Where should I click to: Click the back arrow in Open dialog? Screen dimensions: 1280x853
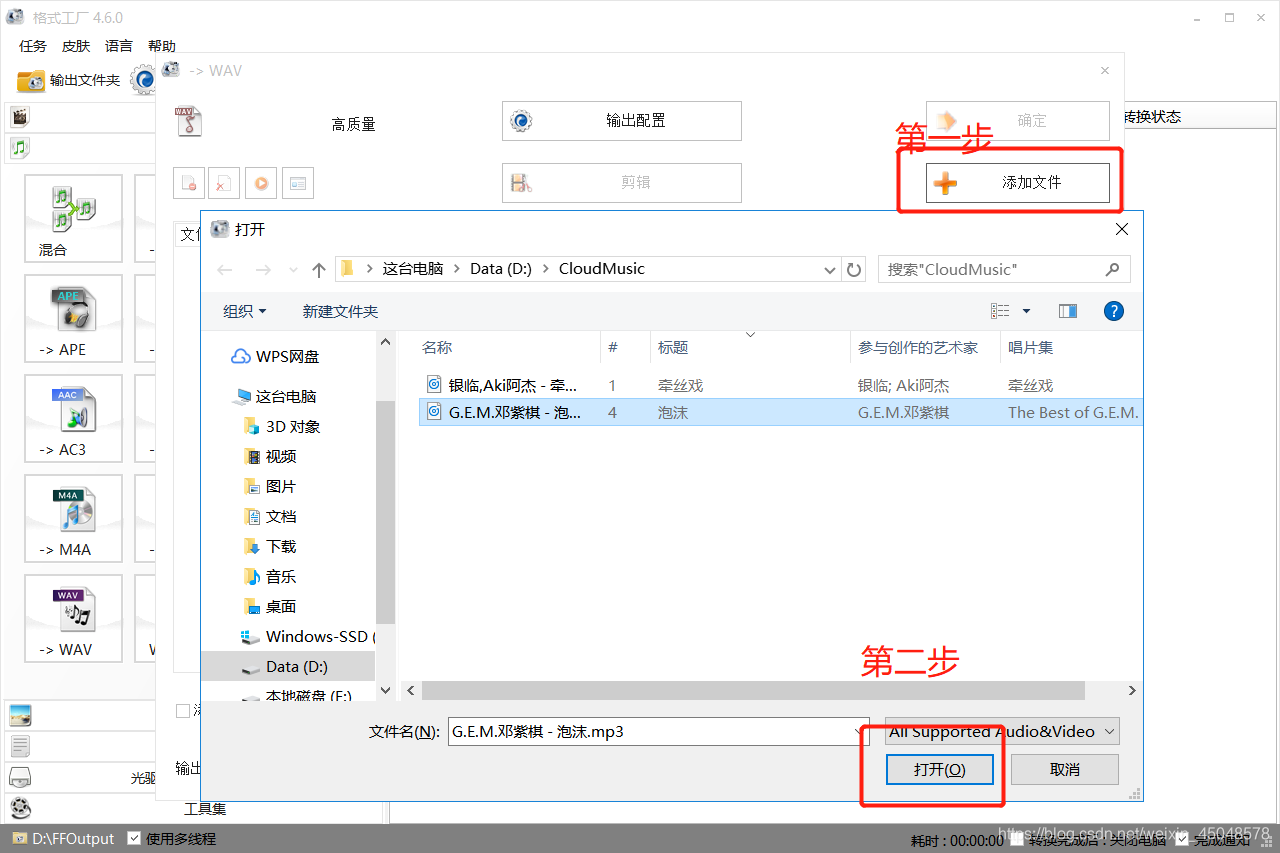click(225, 269)
